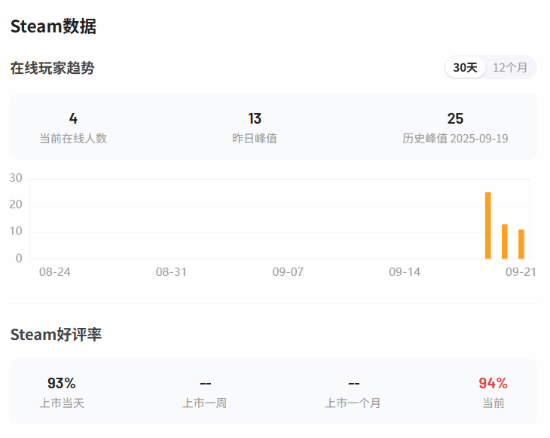
Task: Click the 历史峰值 2025-09-19 label
Action: click(455, 139)
